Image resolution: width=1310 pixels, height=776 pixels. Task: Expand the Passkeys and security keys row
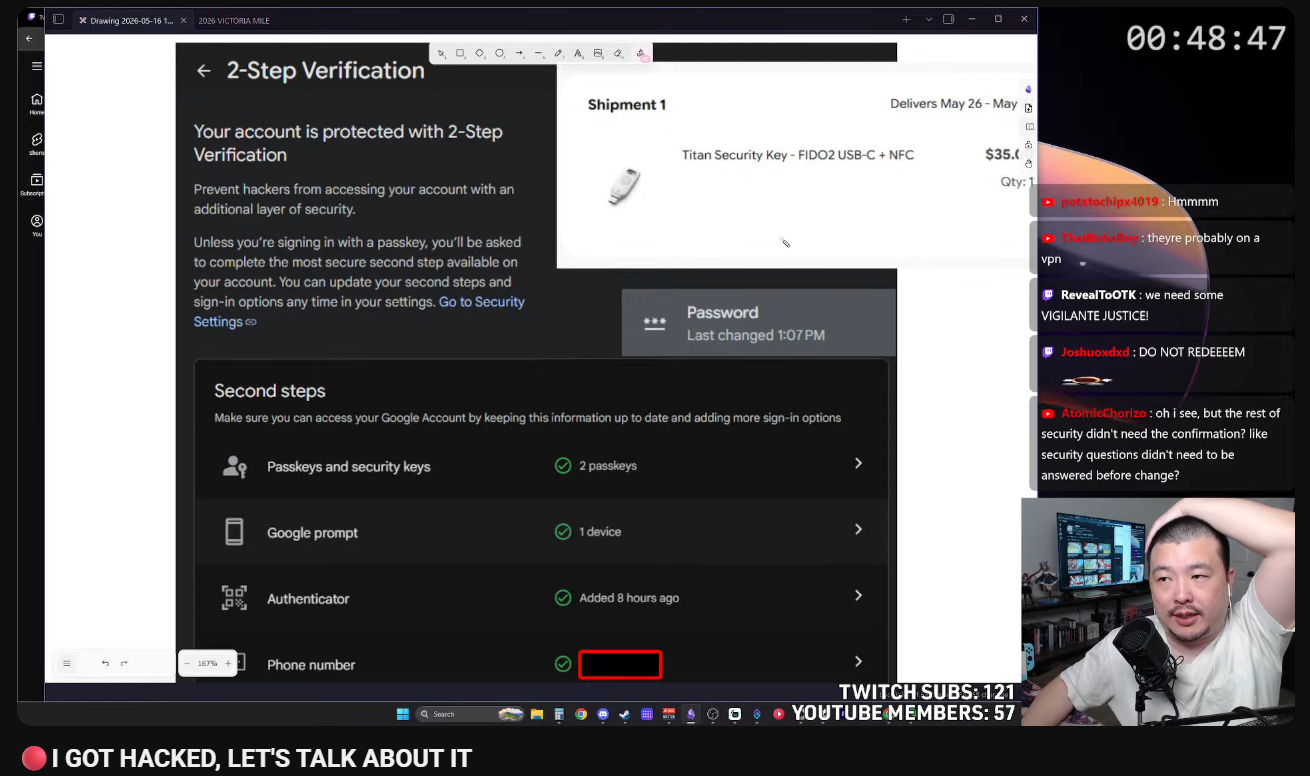[x=540, y=466]
